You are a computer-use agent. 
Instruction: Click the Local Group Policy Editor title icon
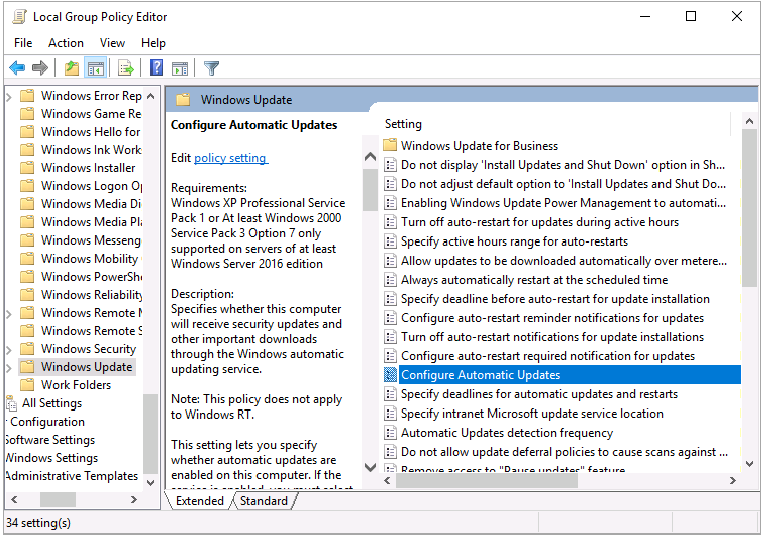coord(19,17)
